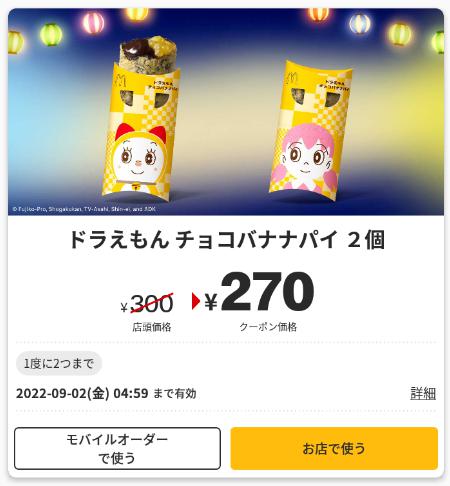Click the 店頭価格 label

click(152, 327)
